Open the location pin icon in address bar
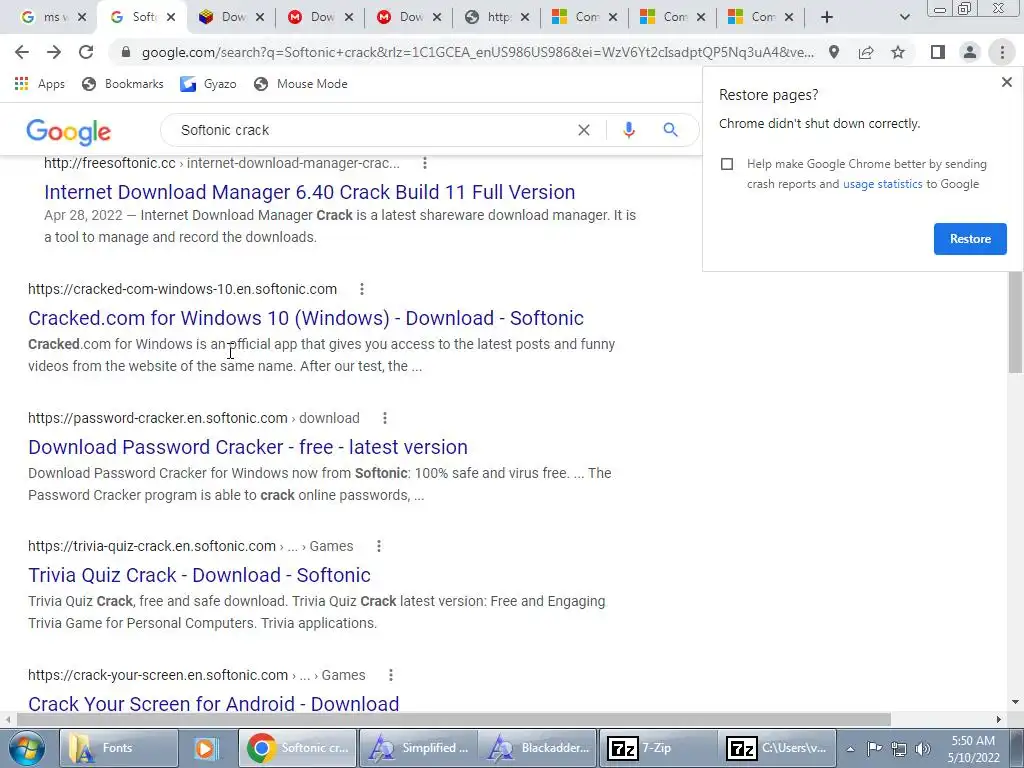Image resolution: width=1024 pixels, height=768 pixels. pyautogui.click(x=834, y=52)
